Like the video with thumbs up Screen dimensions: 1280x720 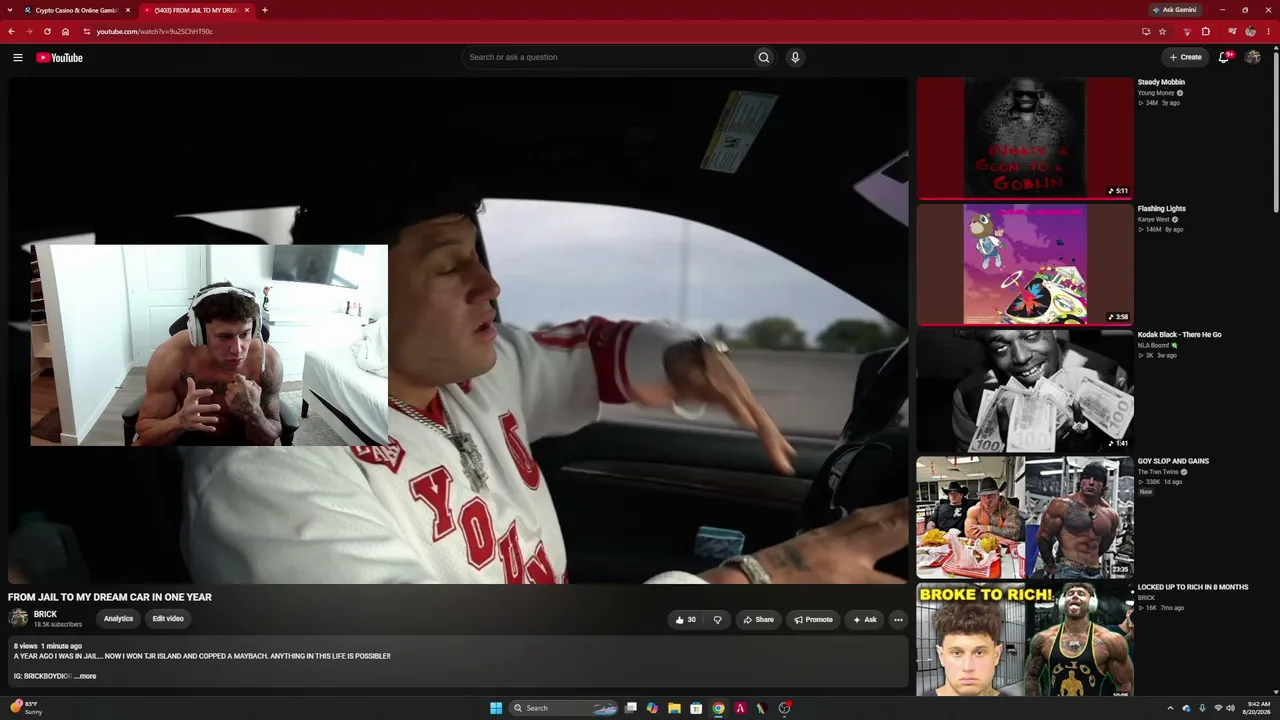point(686,620)
